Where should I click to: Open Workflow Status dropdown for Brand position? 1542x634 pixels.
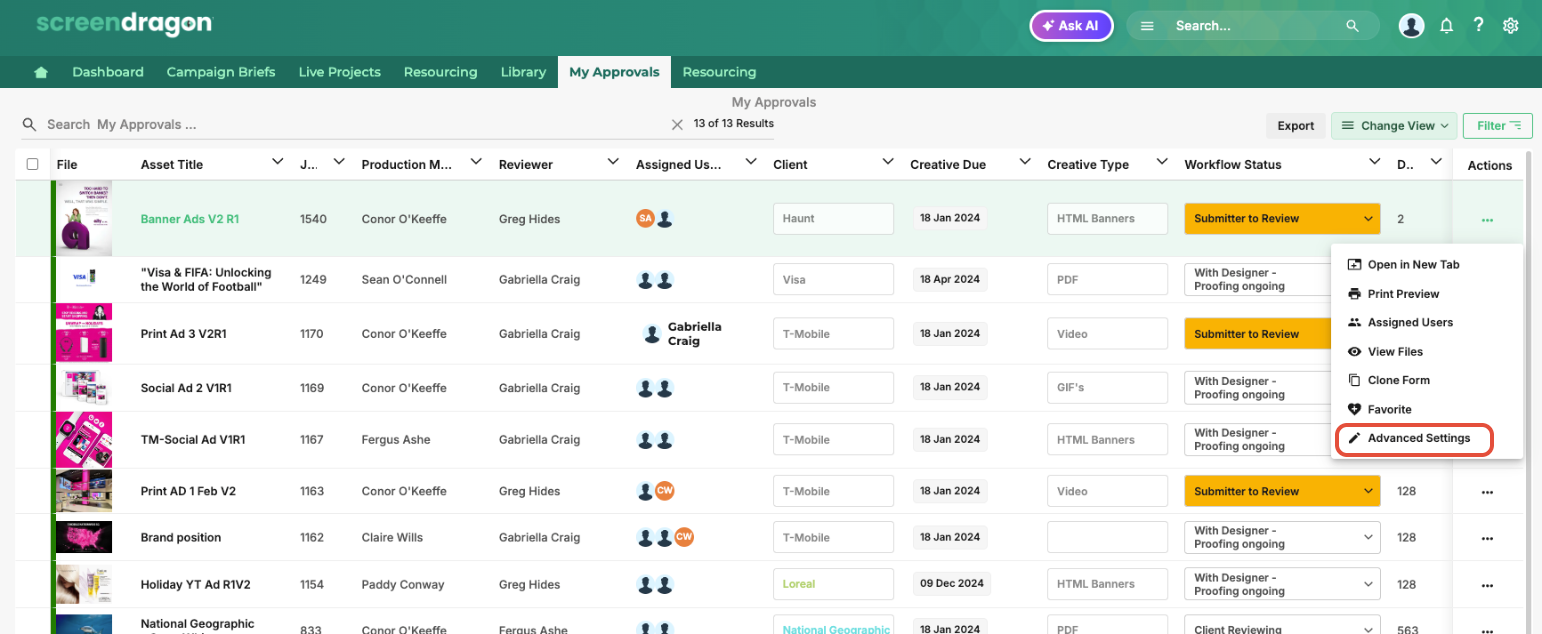tap(1282, 537)
